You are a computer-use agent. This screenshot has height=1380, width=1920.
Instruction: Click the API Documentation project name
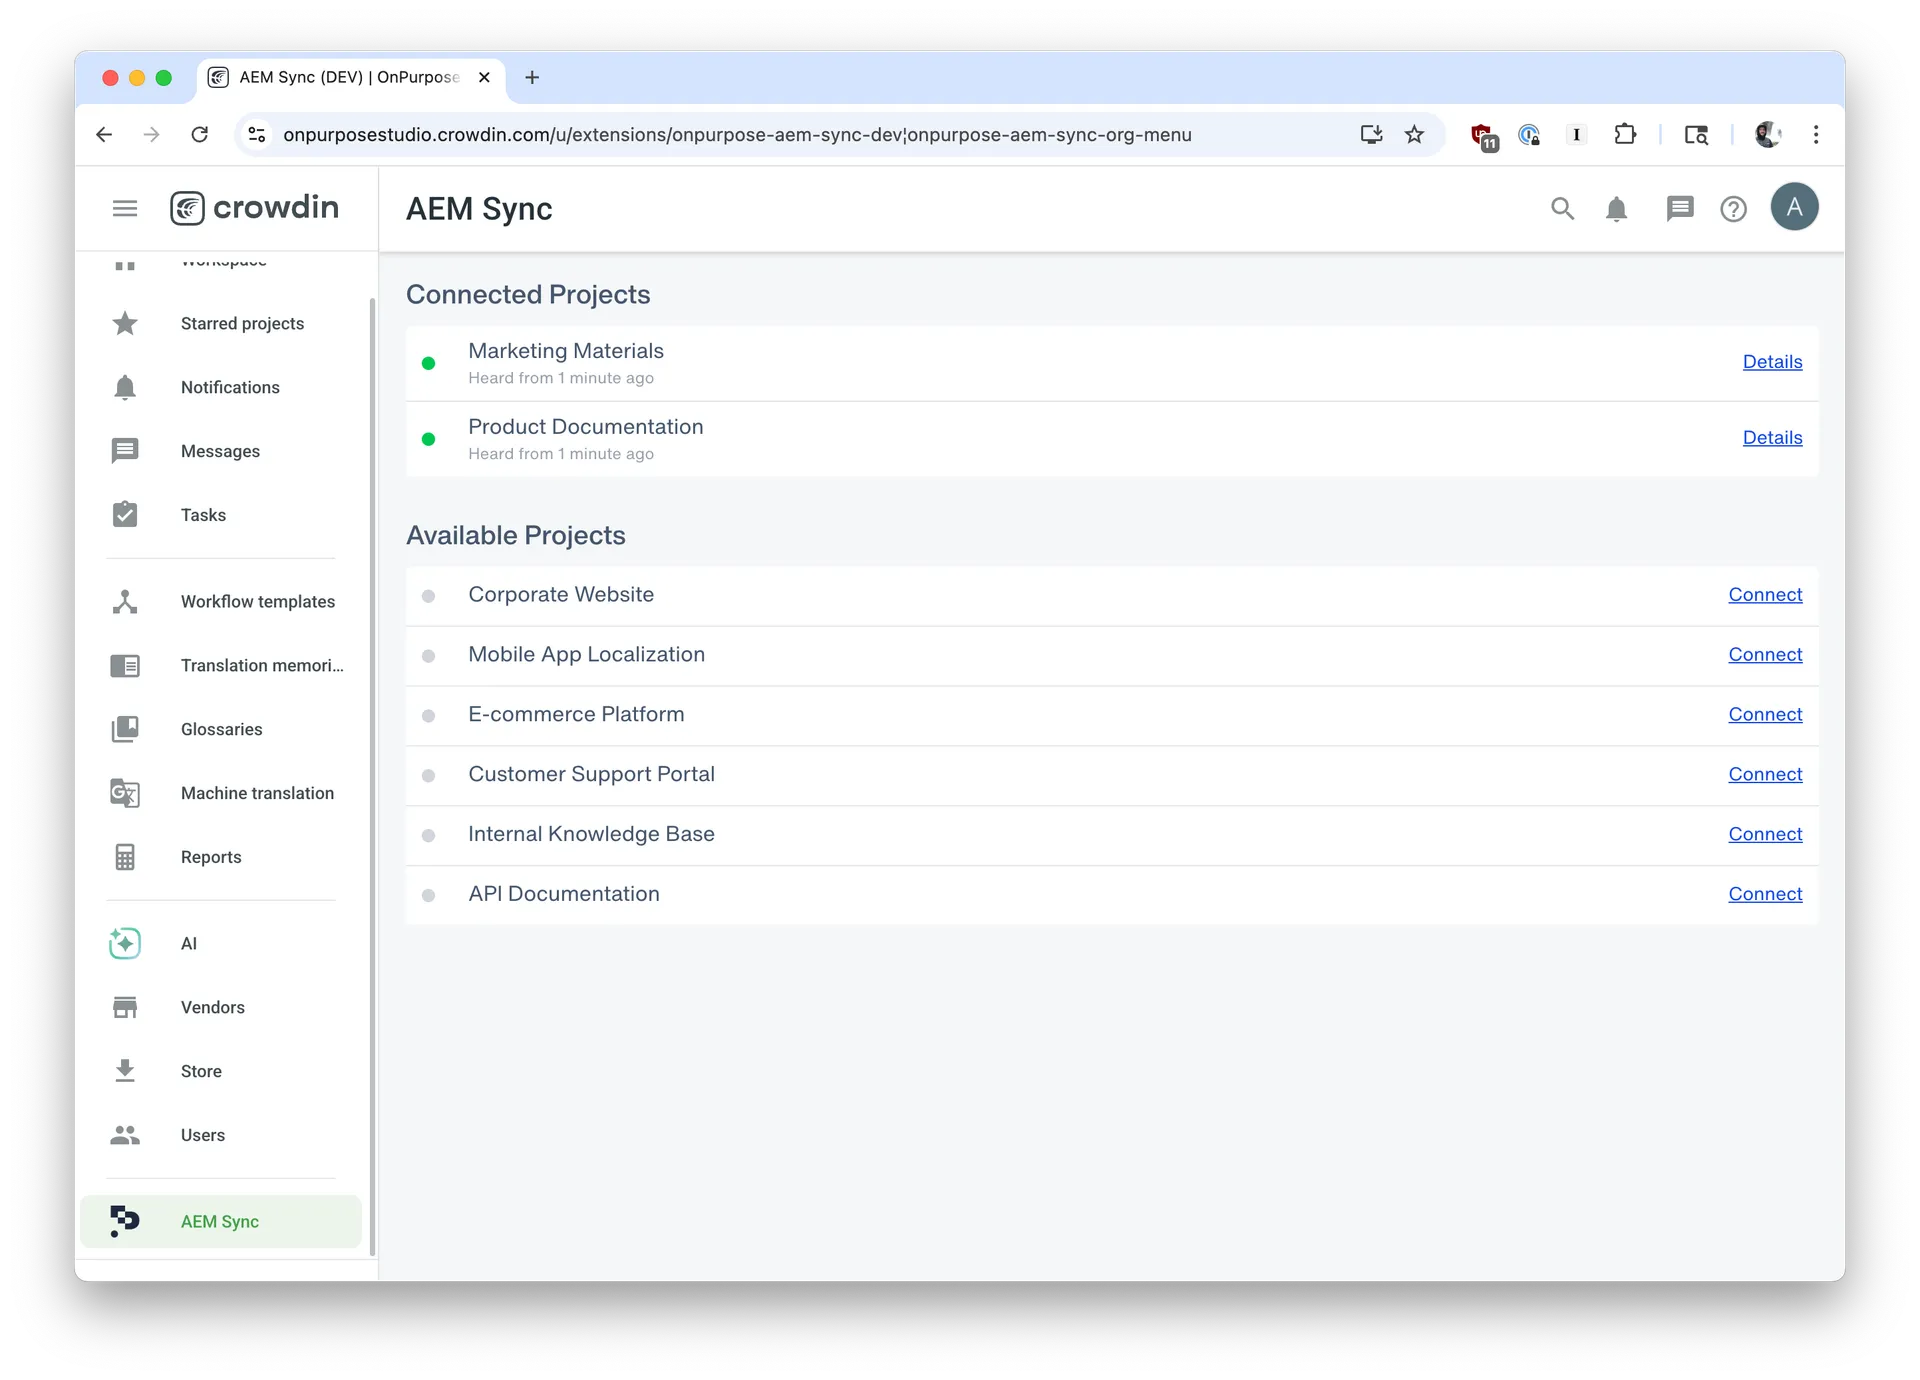point(564,895)
